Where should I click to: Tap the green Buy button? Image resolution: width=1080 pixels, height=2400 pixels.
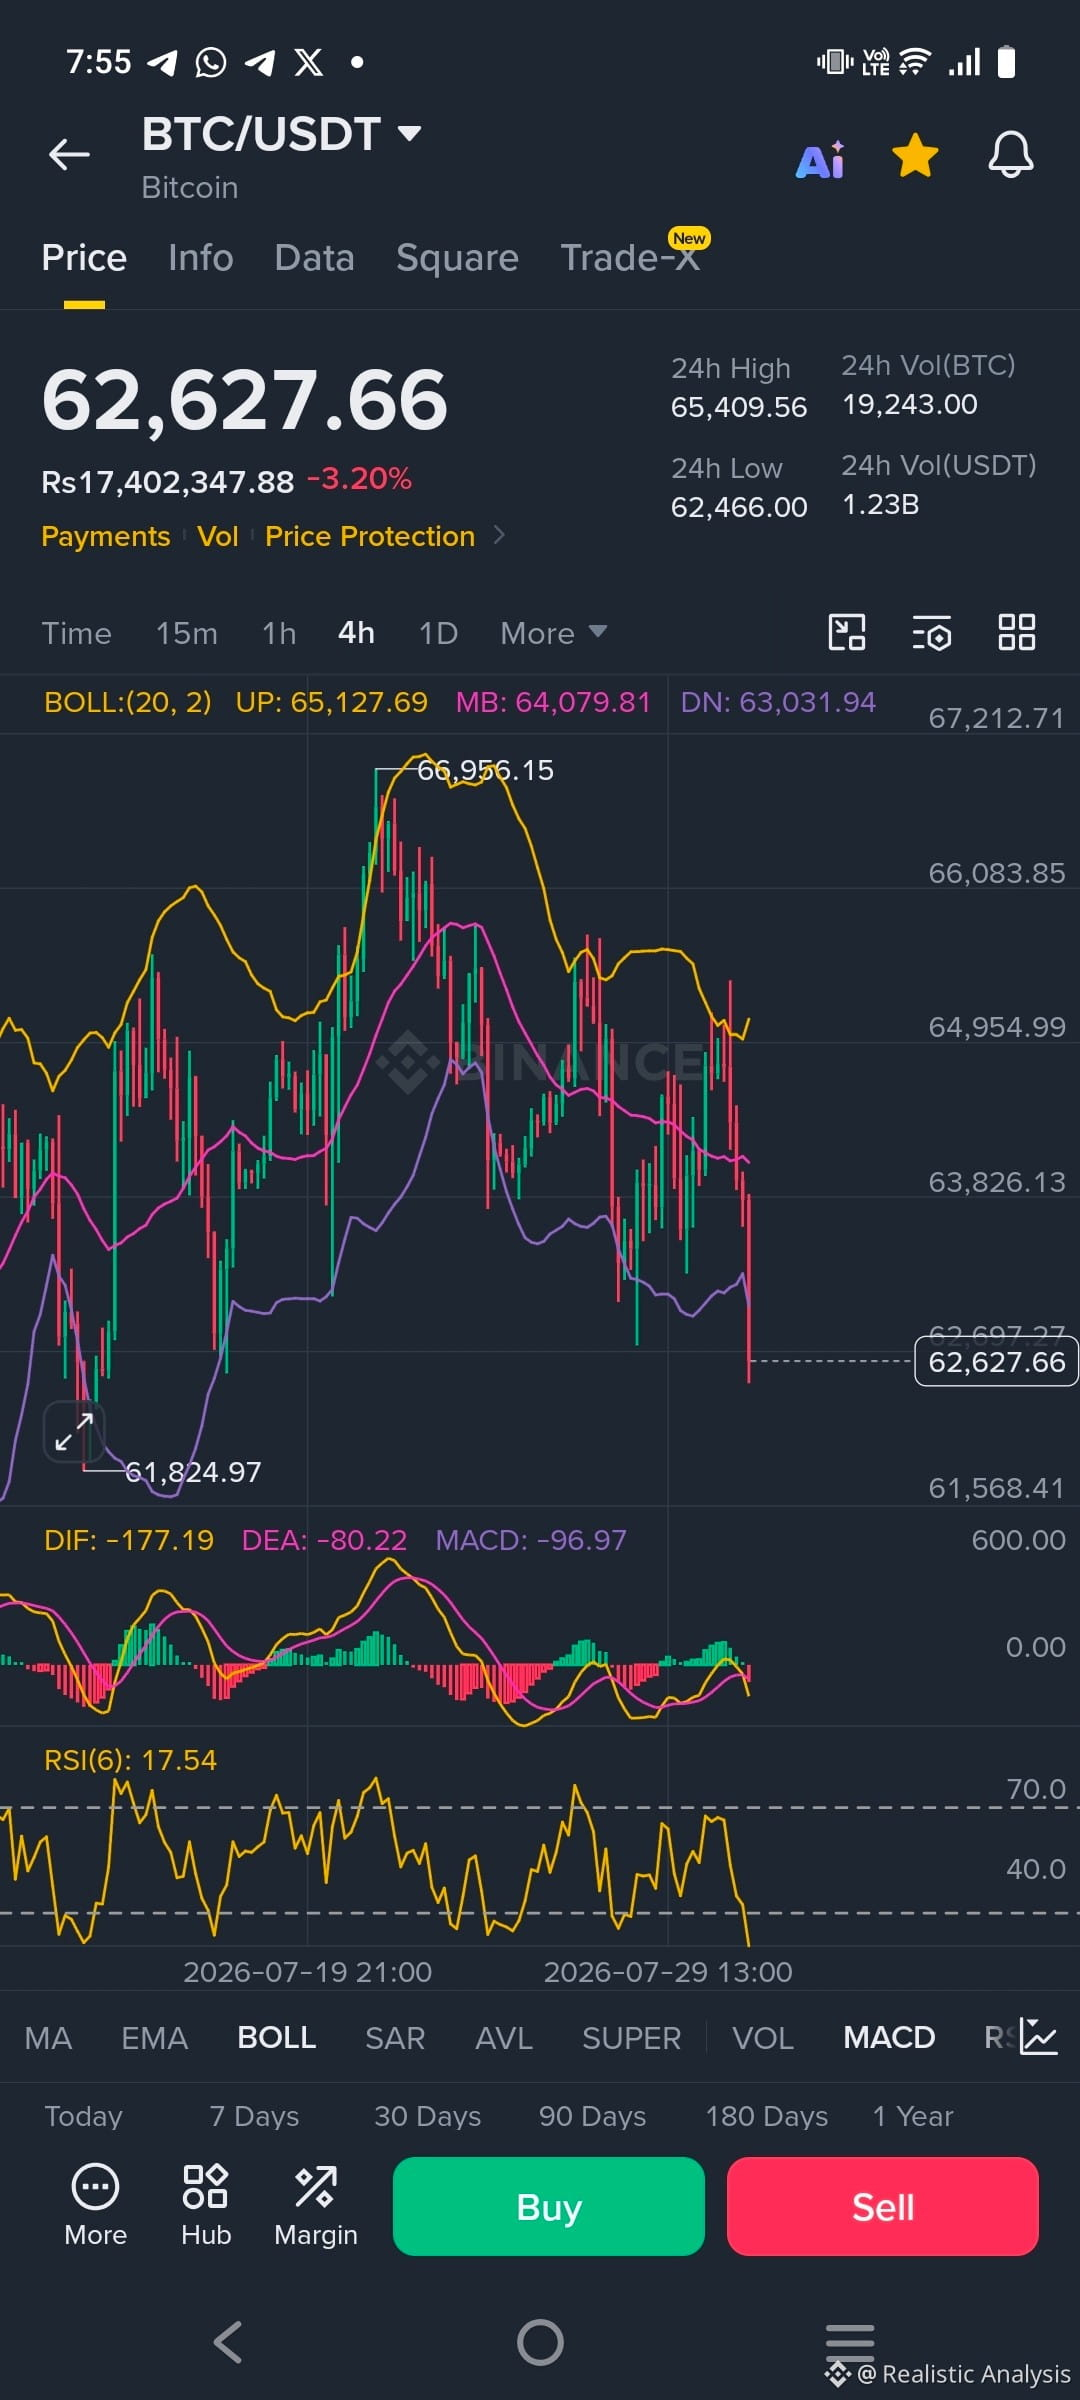(549, 2206)
